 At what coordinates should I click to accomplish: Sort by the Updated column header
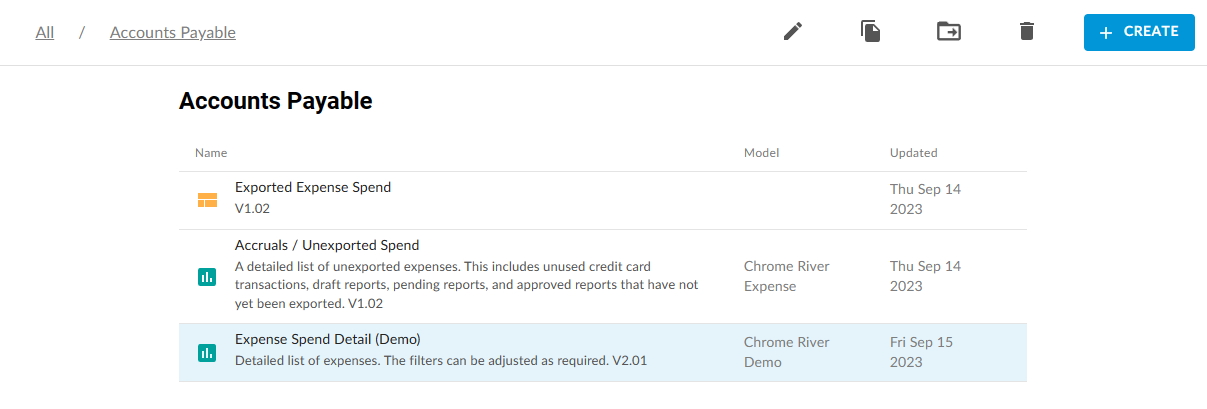pos(914,153)
